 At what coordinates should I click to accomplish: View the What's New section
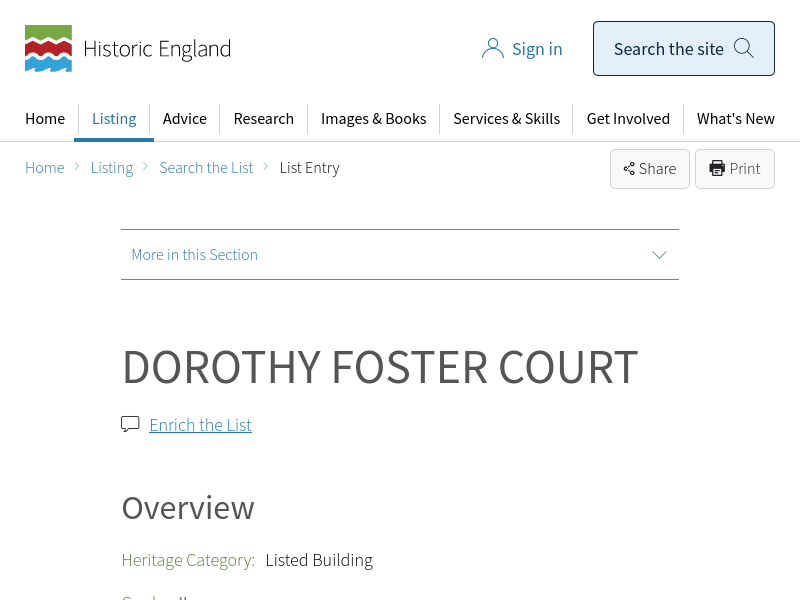(735, 118)
